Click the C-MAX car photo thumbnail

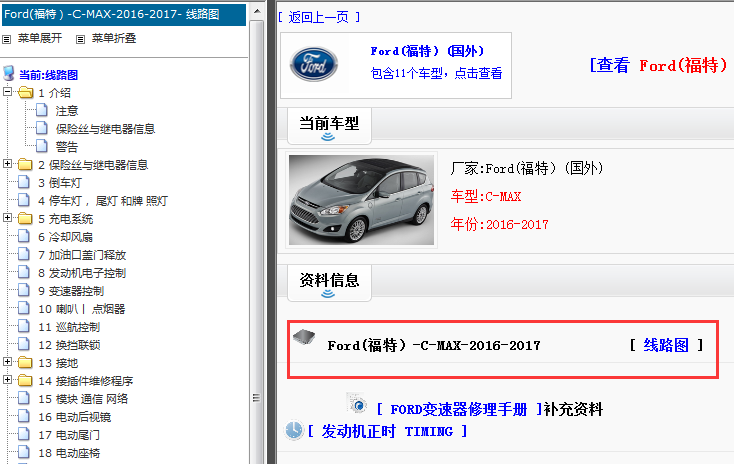[361, 200]
